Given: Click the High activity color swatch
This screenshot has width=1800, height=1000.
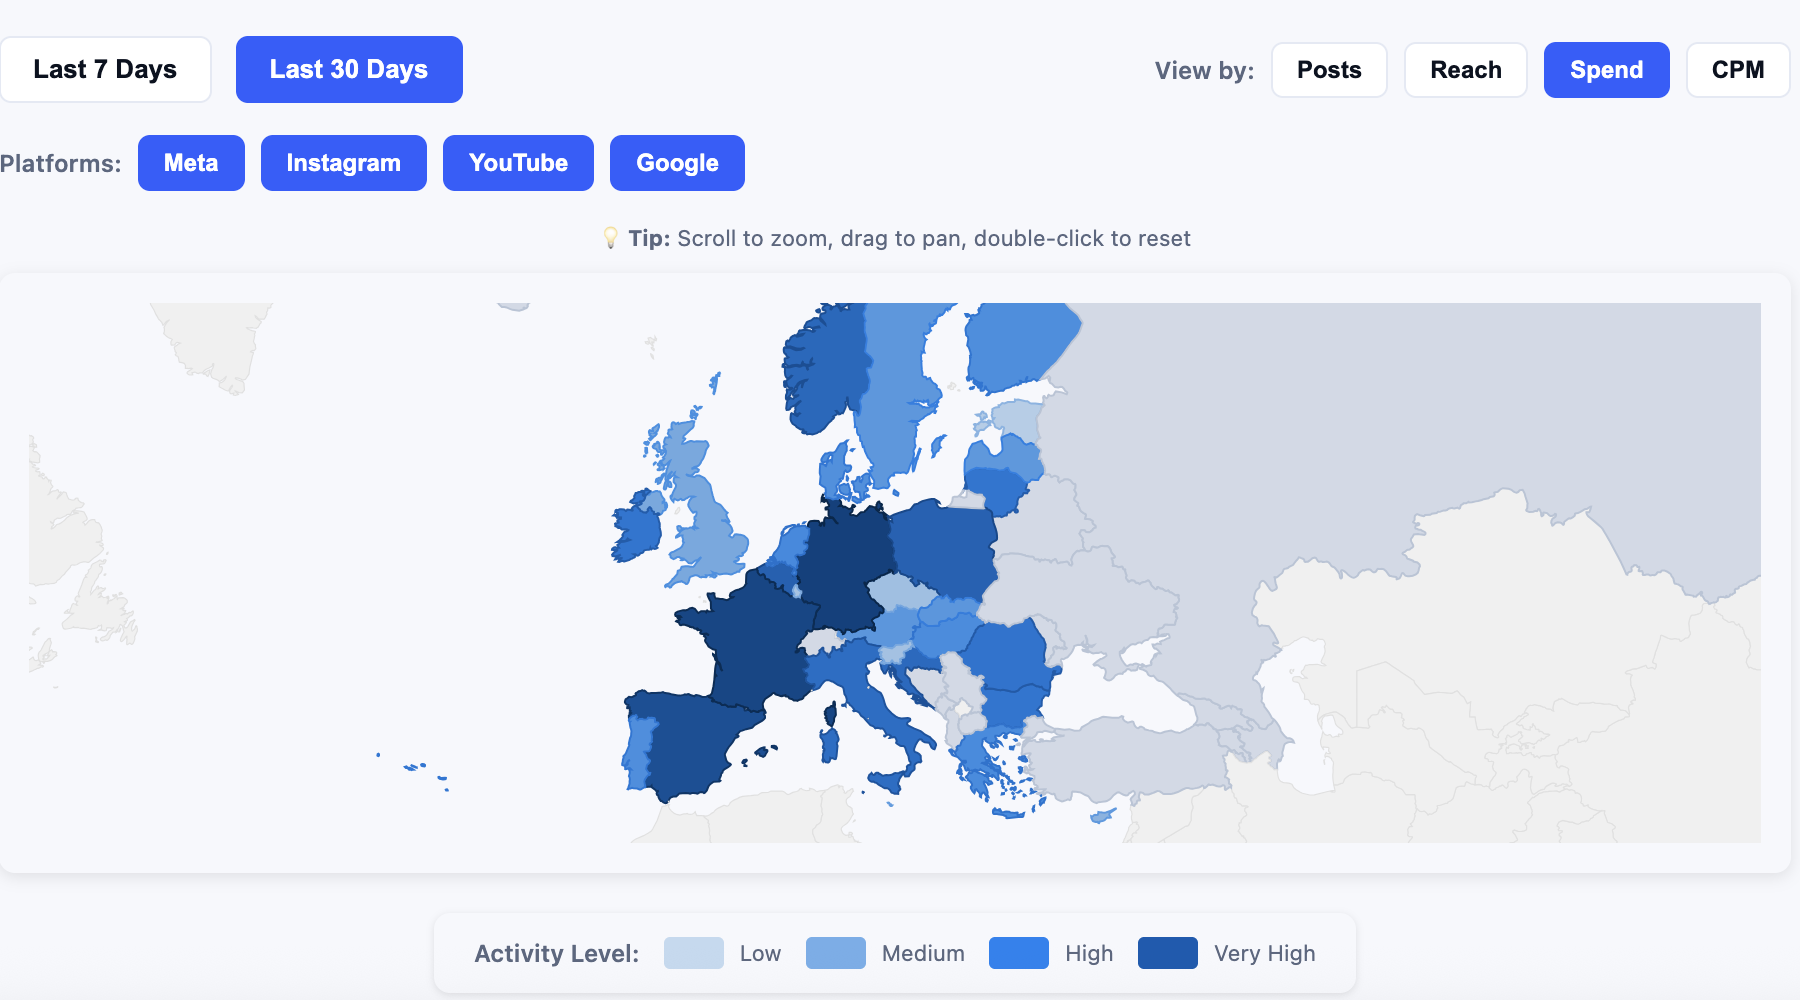Looking at the screenshot, I should point(1018,953).
